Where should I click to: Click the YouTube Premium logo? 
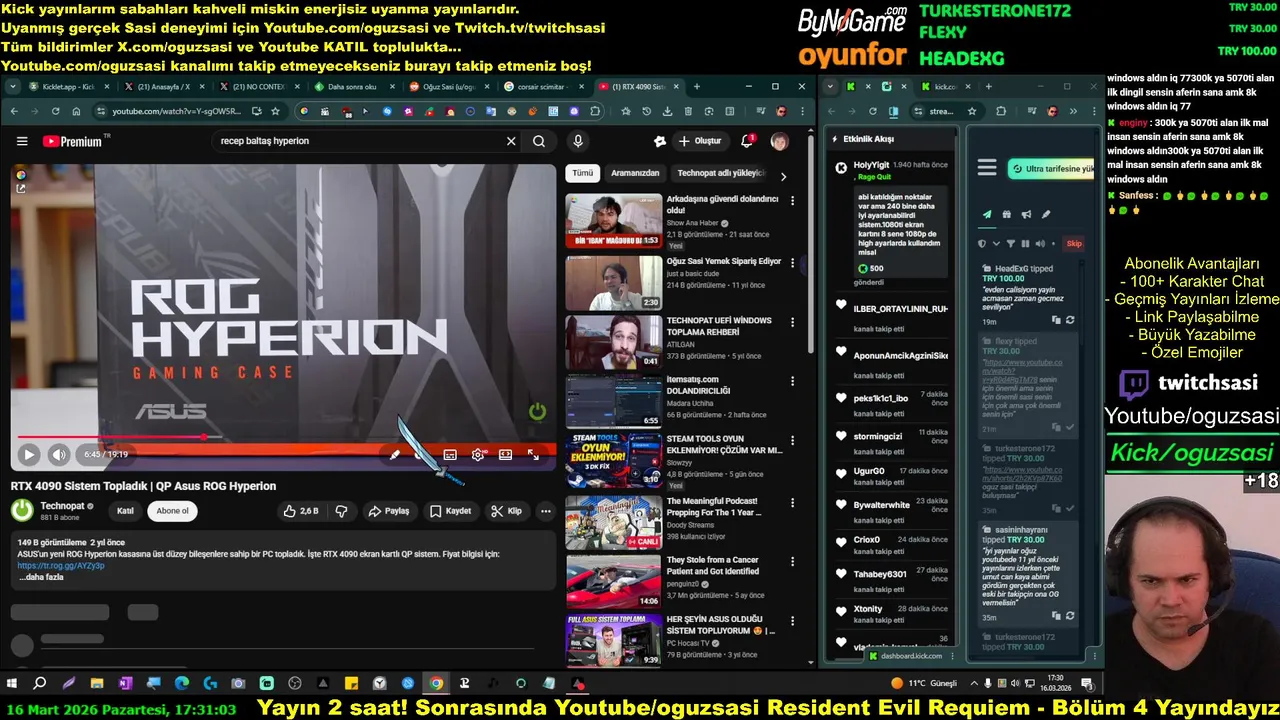[x=72, y=141]
